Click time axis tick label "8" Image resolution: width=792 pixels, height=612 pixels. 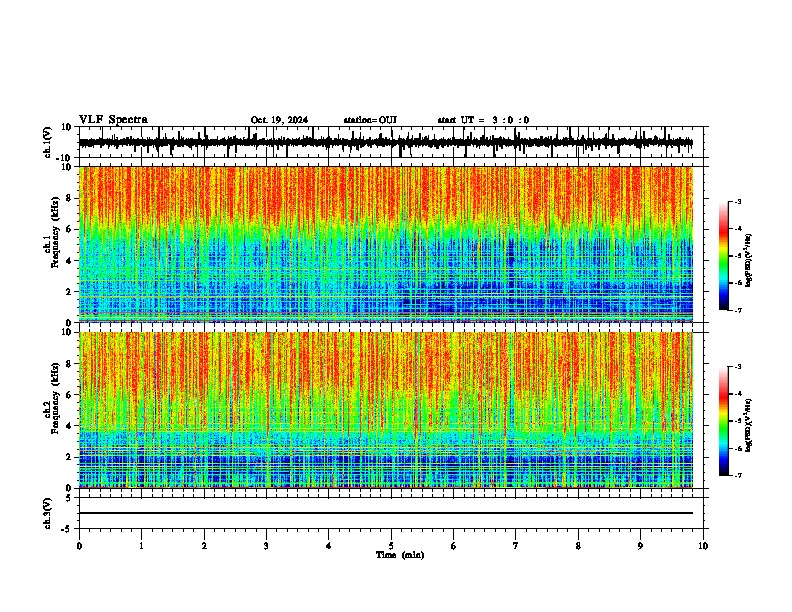click(x=578, y=546)
